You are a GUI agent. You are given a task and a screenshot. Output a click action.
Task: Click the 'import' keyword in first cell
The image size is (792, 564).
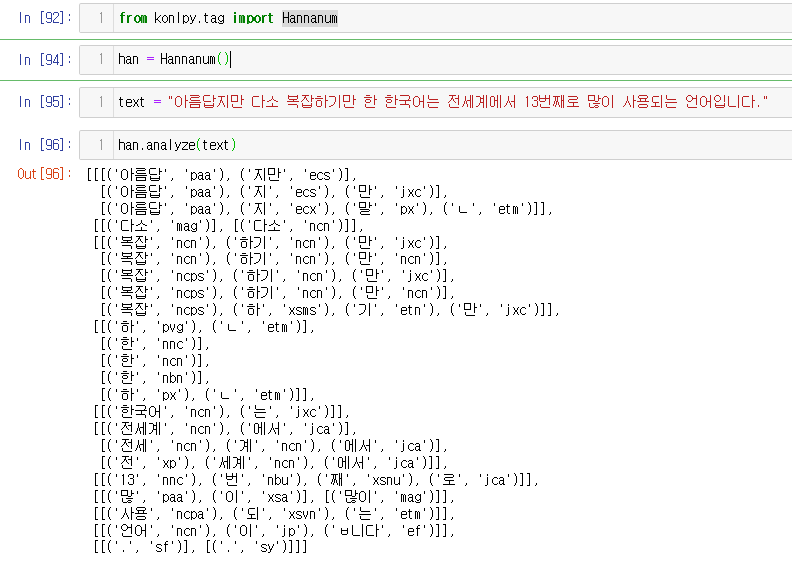click(253, 18)
